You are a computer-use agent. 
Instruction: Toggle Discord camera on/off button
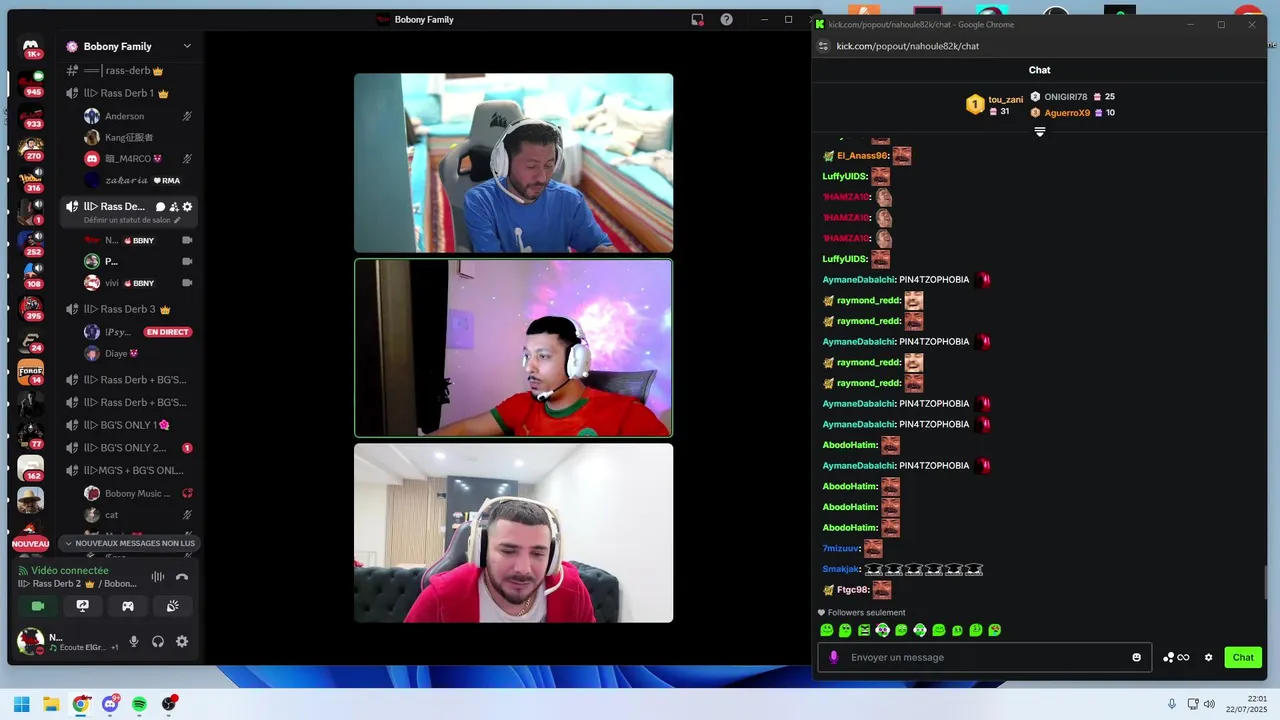click(38, 606)
